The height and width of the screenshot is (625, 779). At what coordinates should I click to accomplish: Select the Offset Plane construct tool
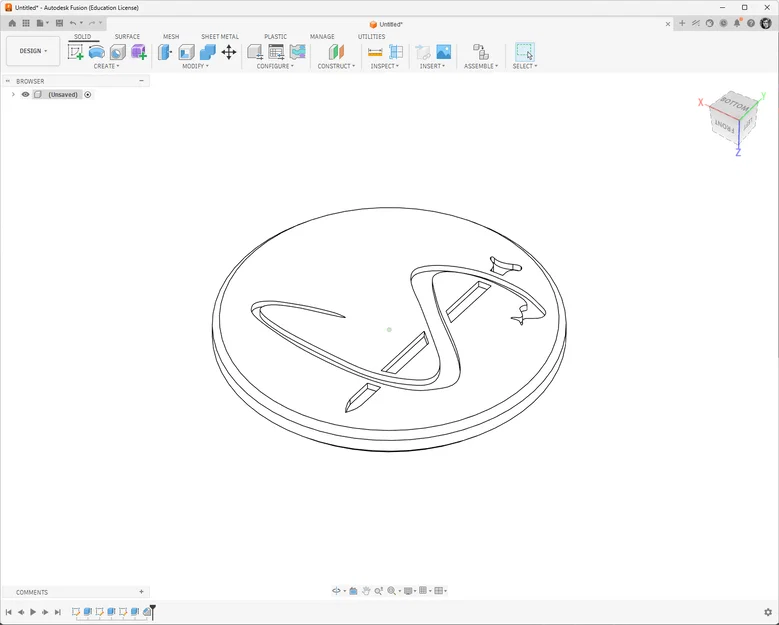pyautogui.click(x=336, y=52)
